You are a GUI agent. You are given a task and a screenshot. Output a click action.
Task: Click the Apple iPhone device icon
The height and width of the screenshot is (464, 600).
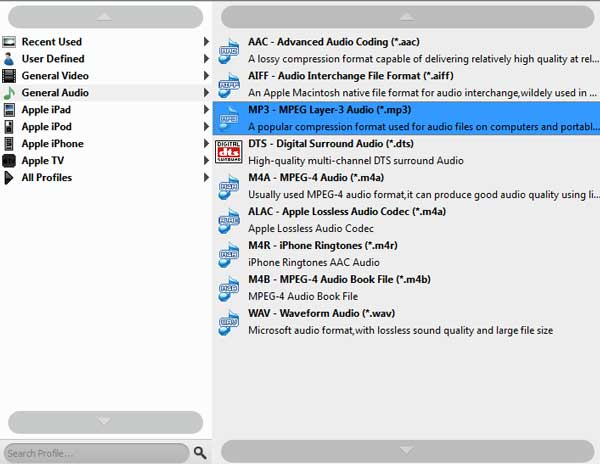(9, 144)
